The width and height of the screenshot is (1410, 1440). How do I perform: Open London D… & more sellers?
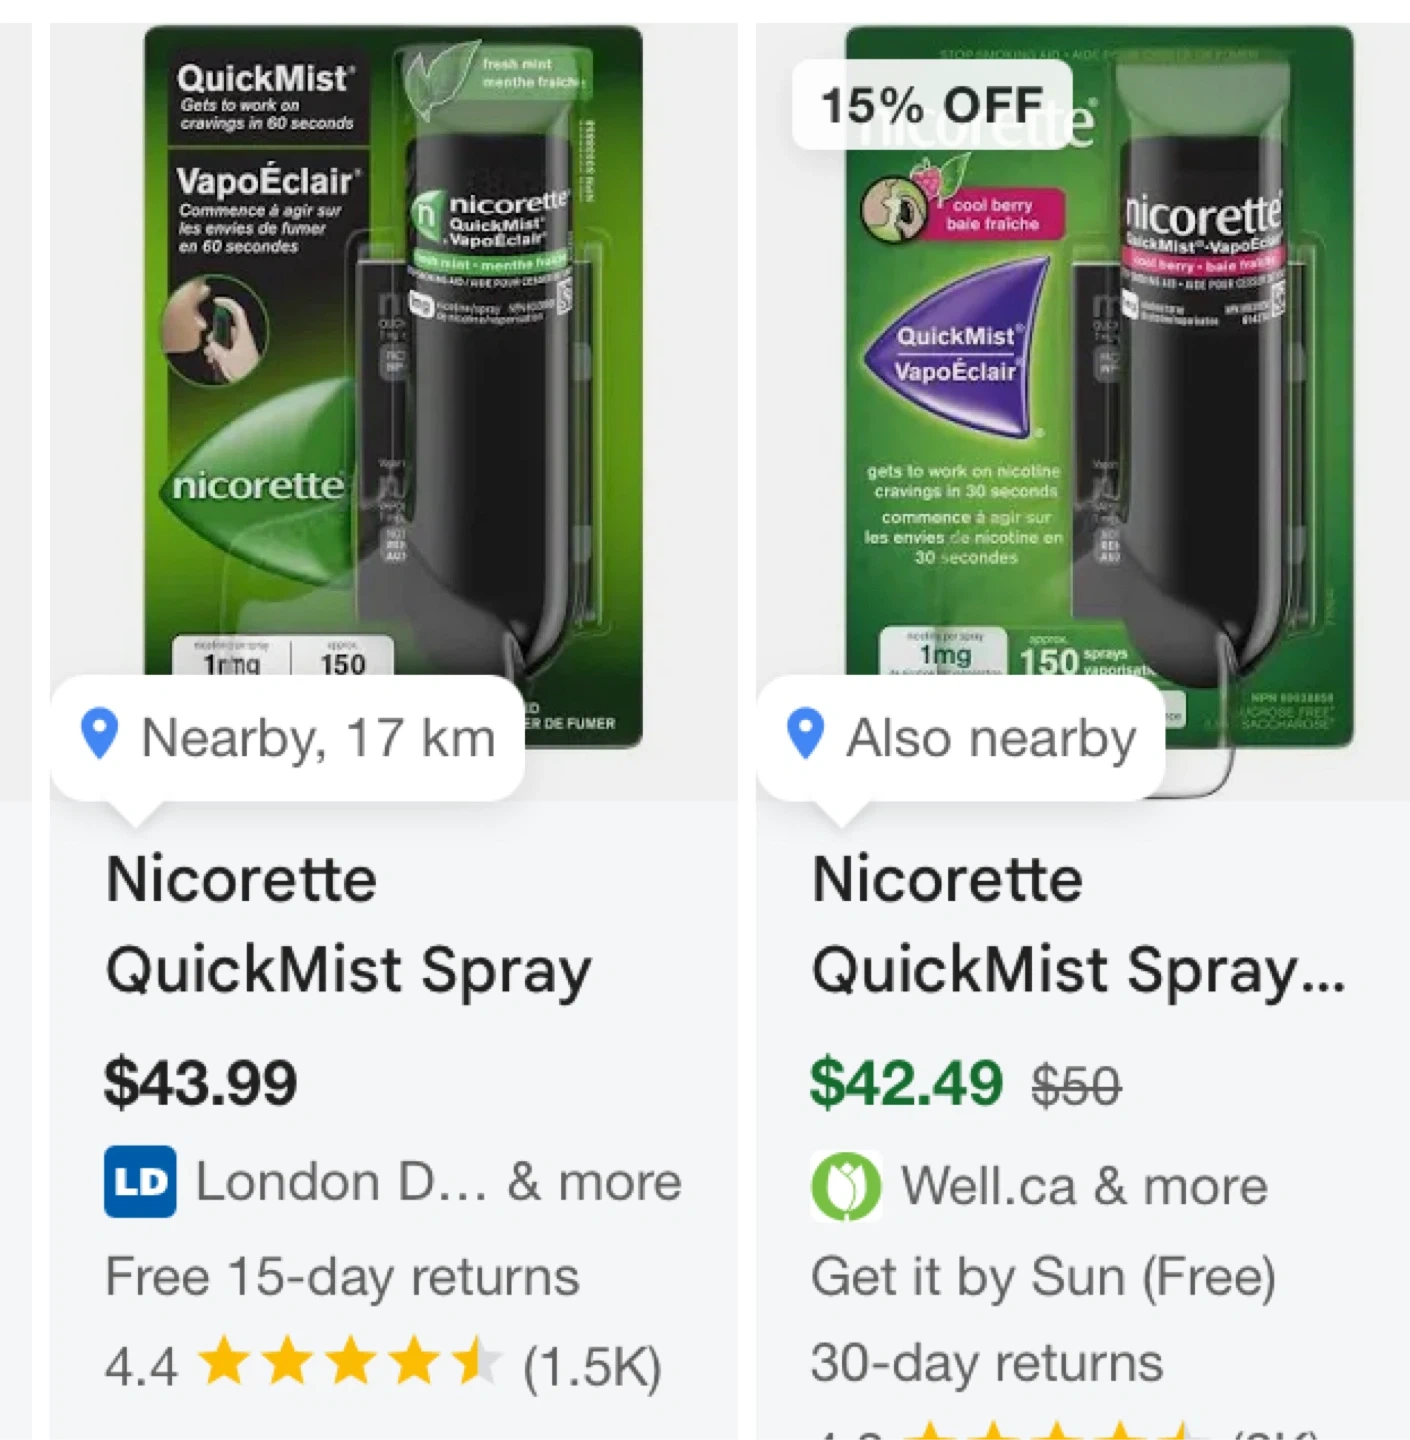(x=438, y=1182)
